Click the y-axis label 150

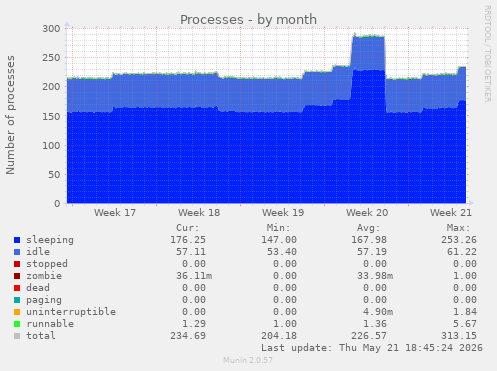pyautogui.click(x=51, y=116)
